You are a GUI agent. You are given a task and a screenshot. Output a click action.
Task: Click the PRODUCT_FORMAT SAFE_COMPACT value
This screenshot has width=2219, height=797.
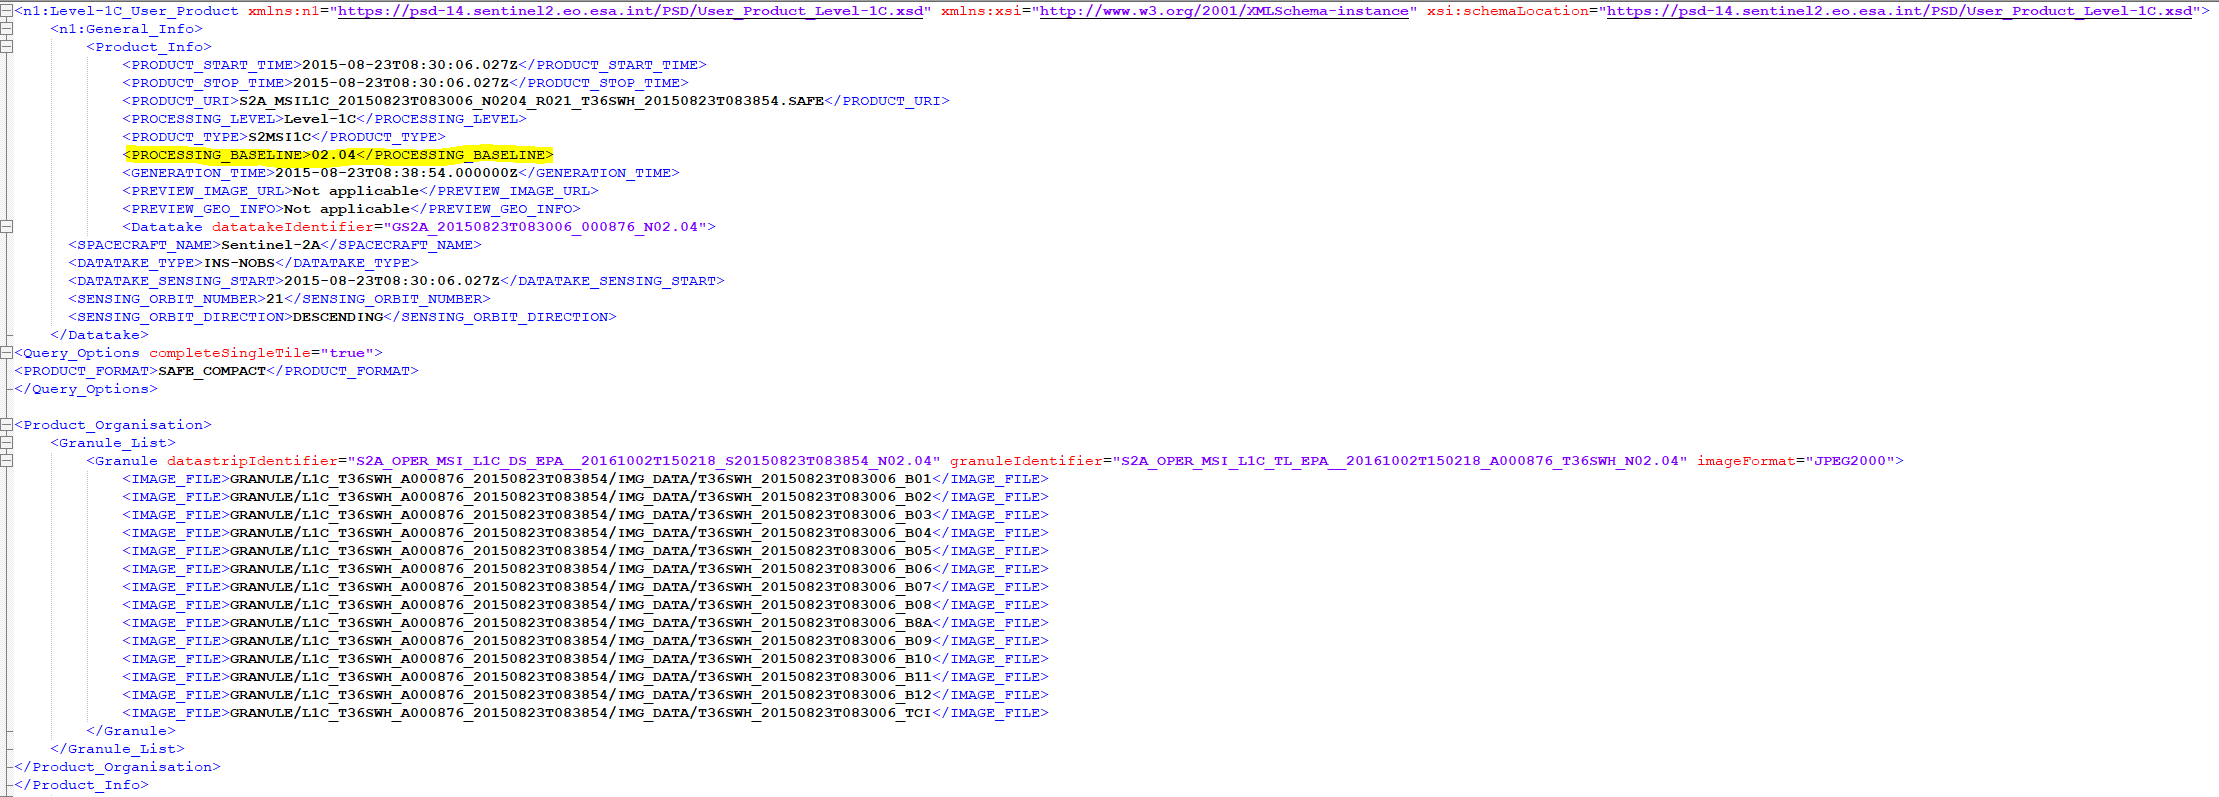(212, 371)
